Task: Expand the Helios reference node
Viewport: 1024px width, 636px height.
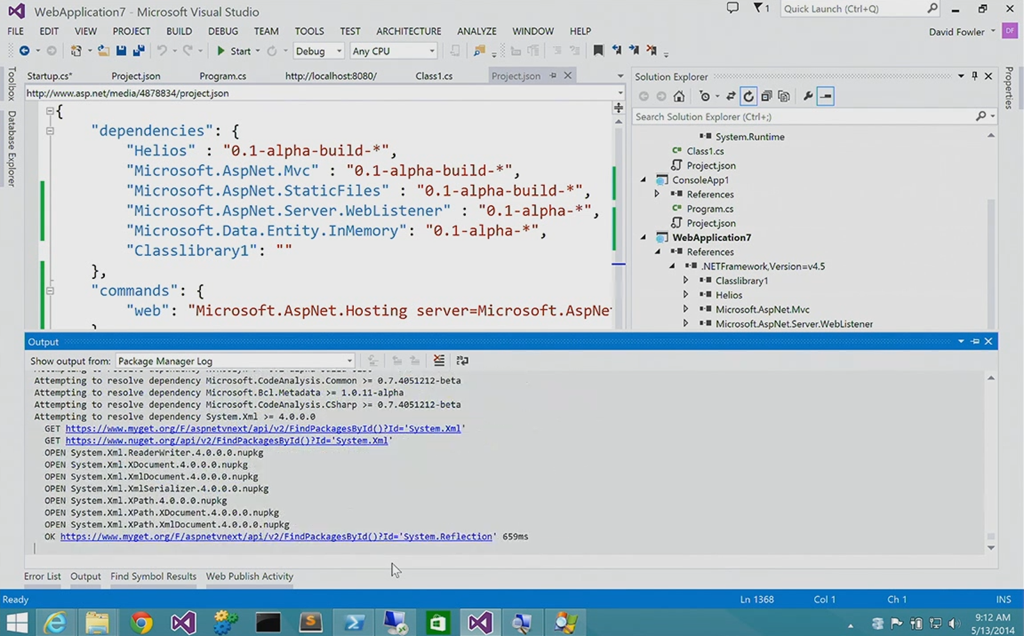Action: coord(685,294)
